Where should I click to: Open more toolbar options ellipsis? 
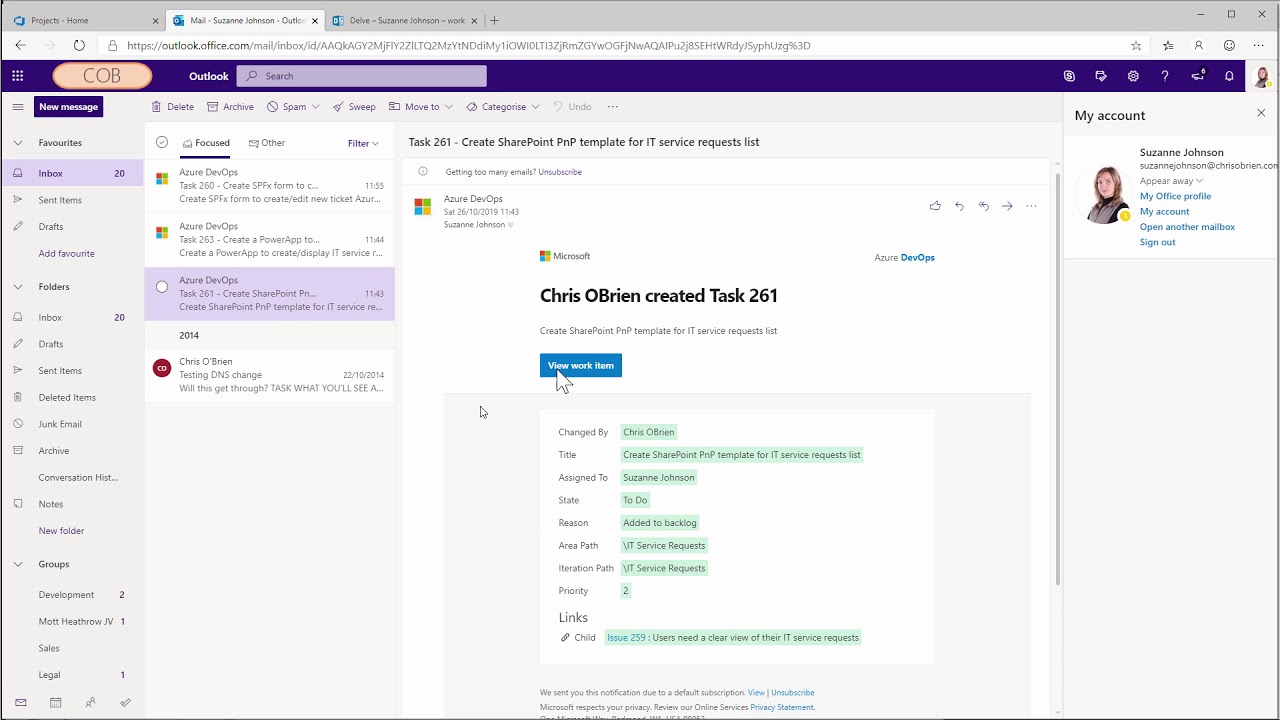tap(613, 107)
